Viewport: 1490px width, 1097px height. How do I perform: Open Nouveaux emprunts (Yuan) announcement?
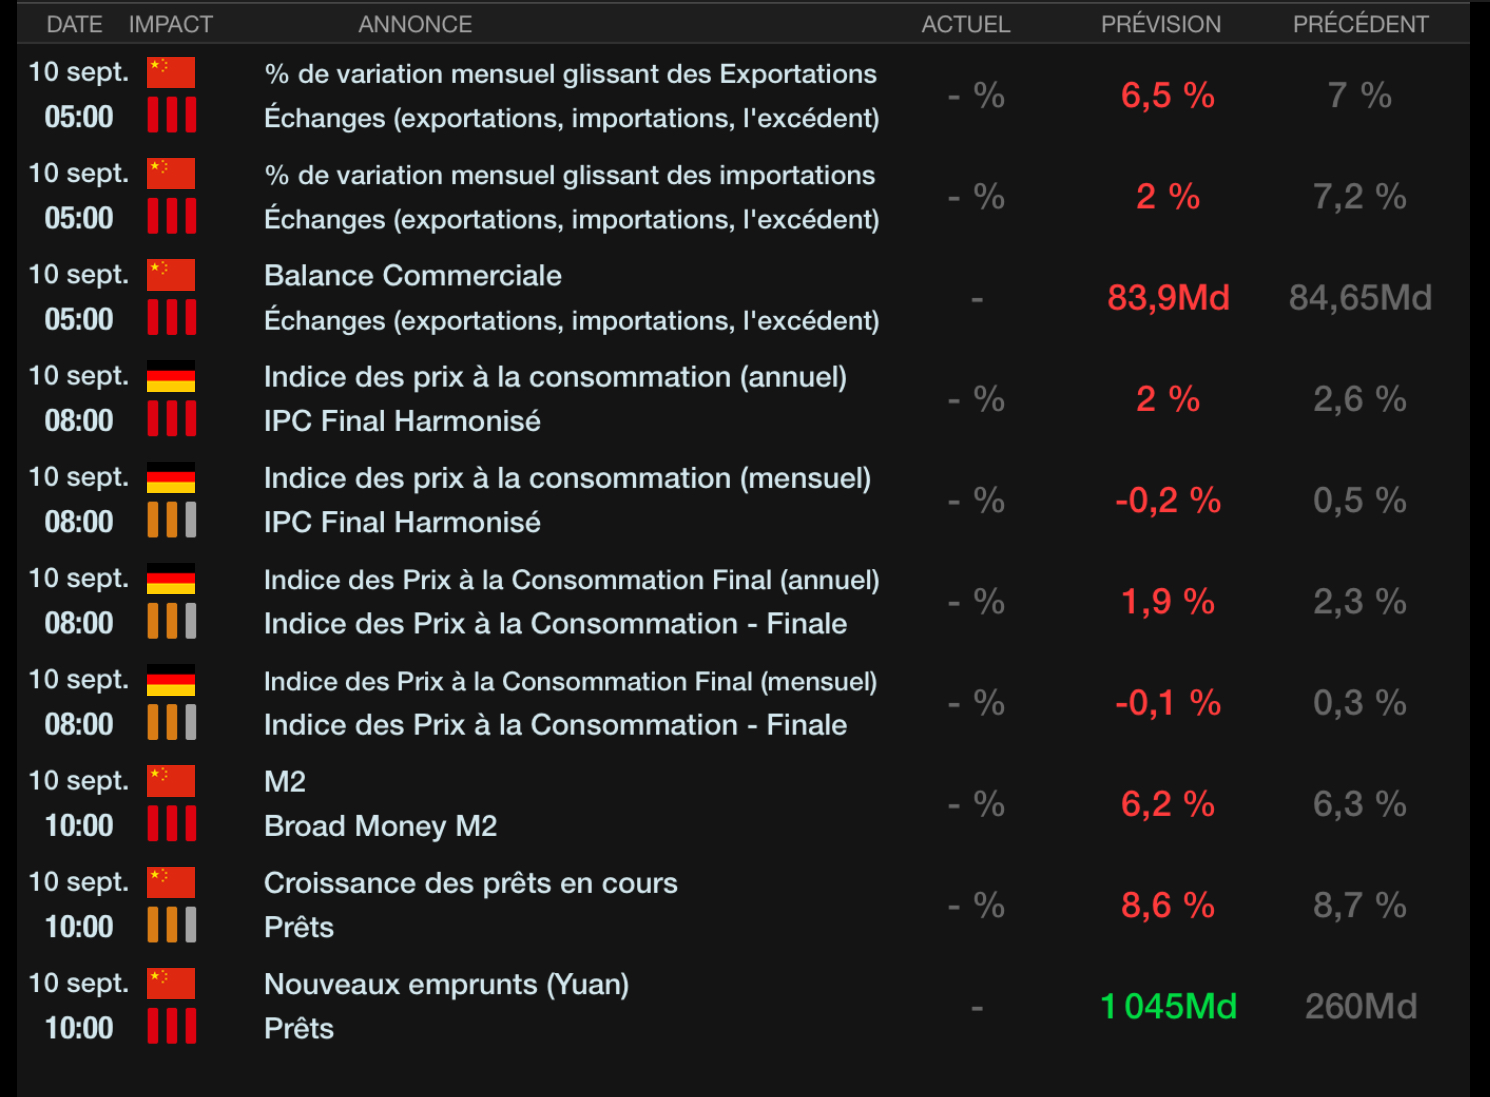click(x=446, y=985)
